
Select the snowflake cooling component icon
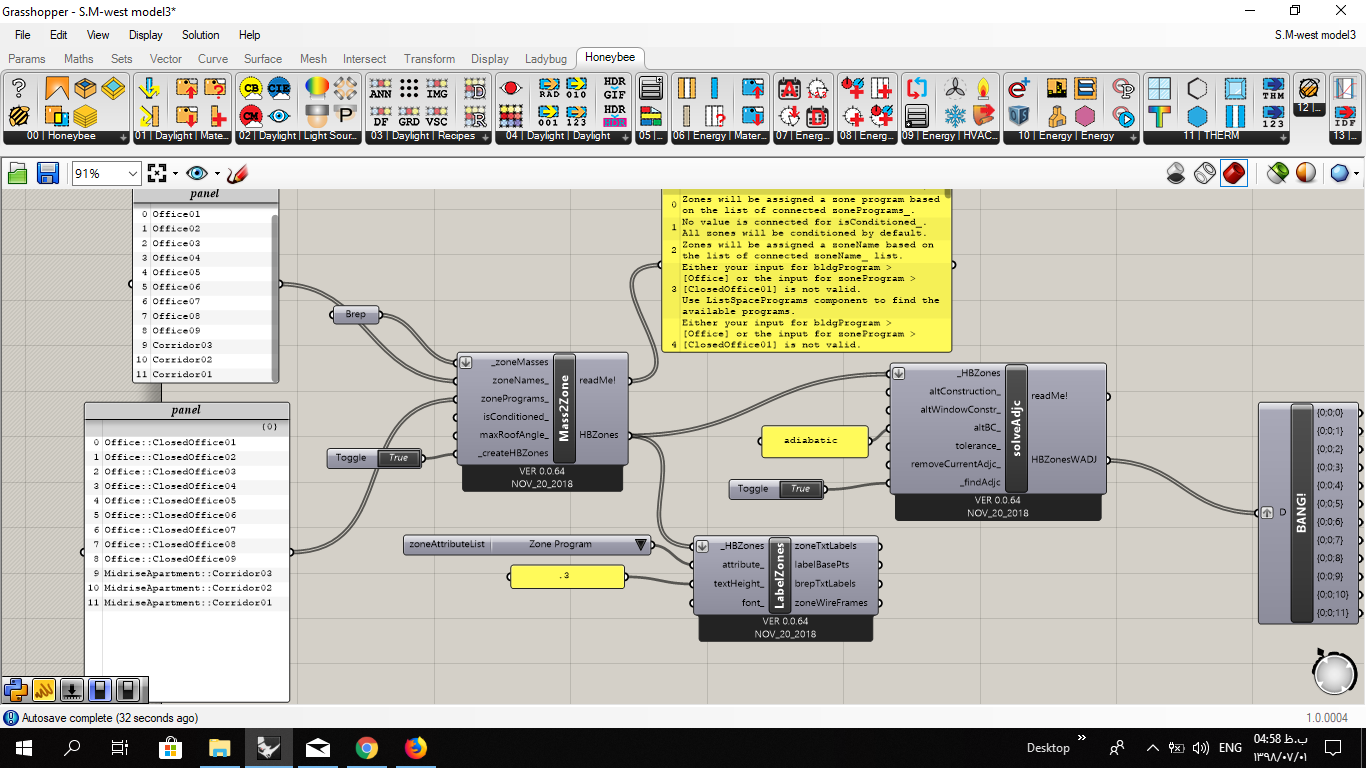point(957,115)
